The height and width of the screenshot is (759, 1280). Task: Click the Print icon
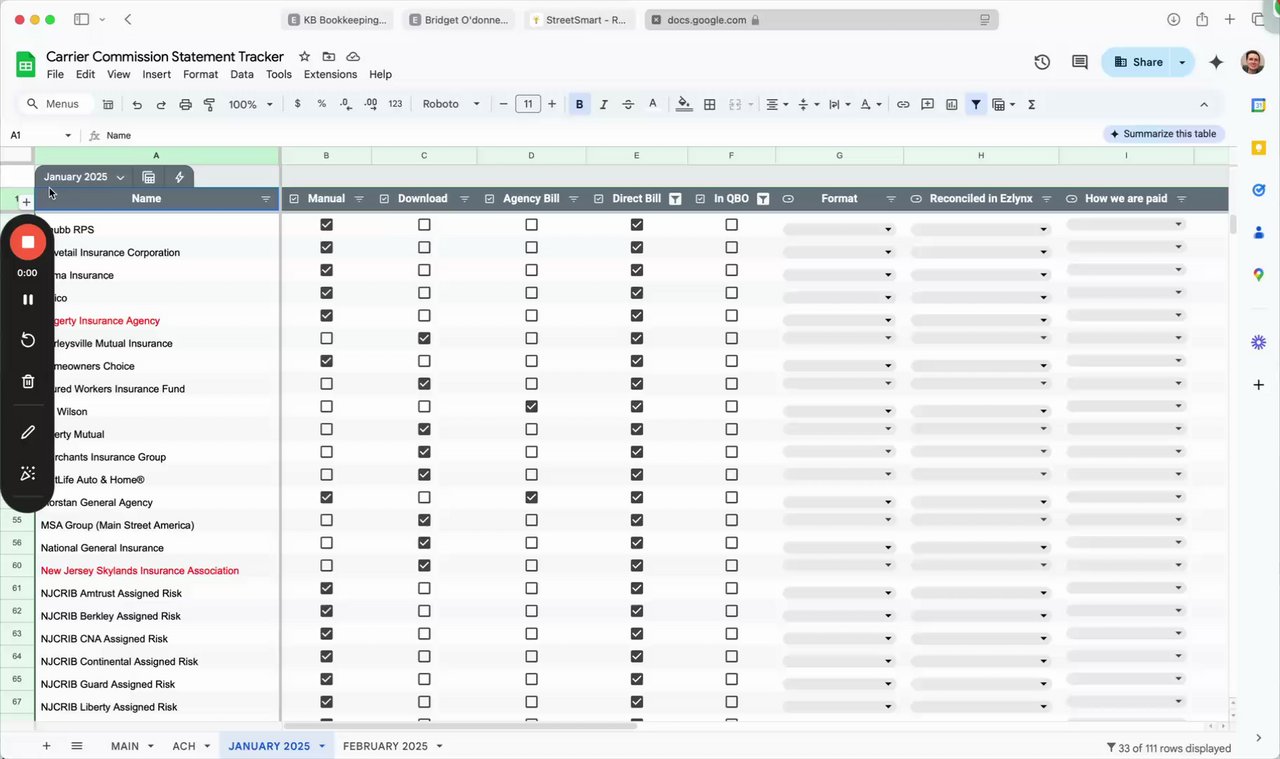185,104
